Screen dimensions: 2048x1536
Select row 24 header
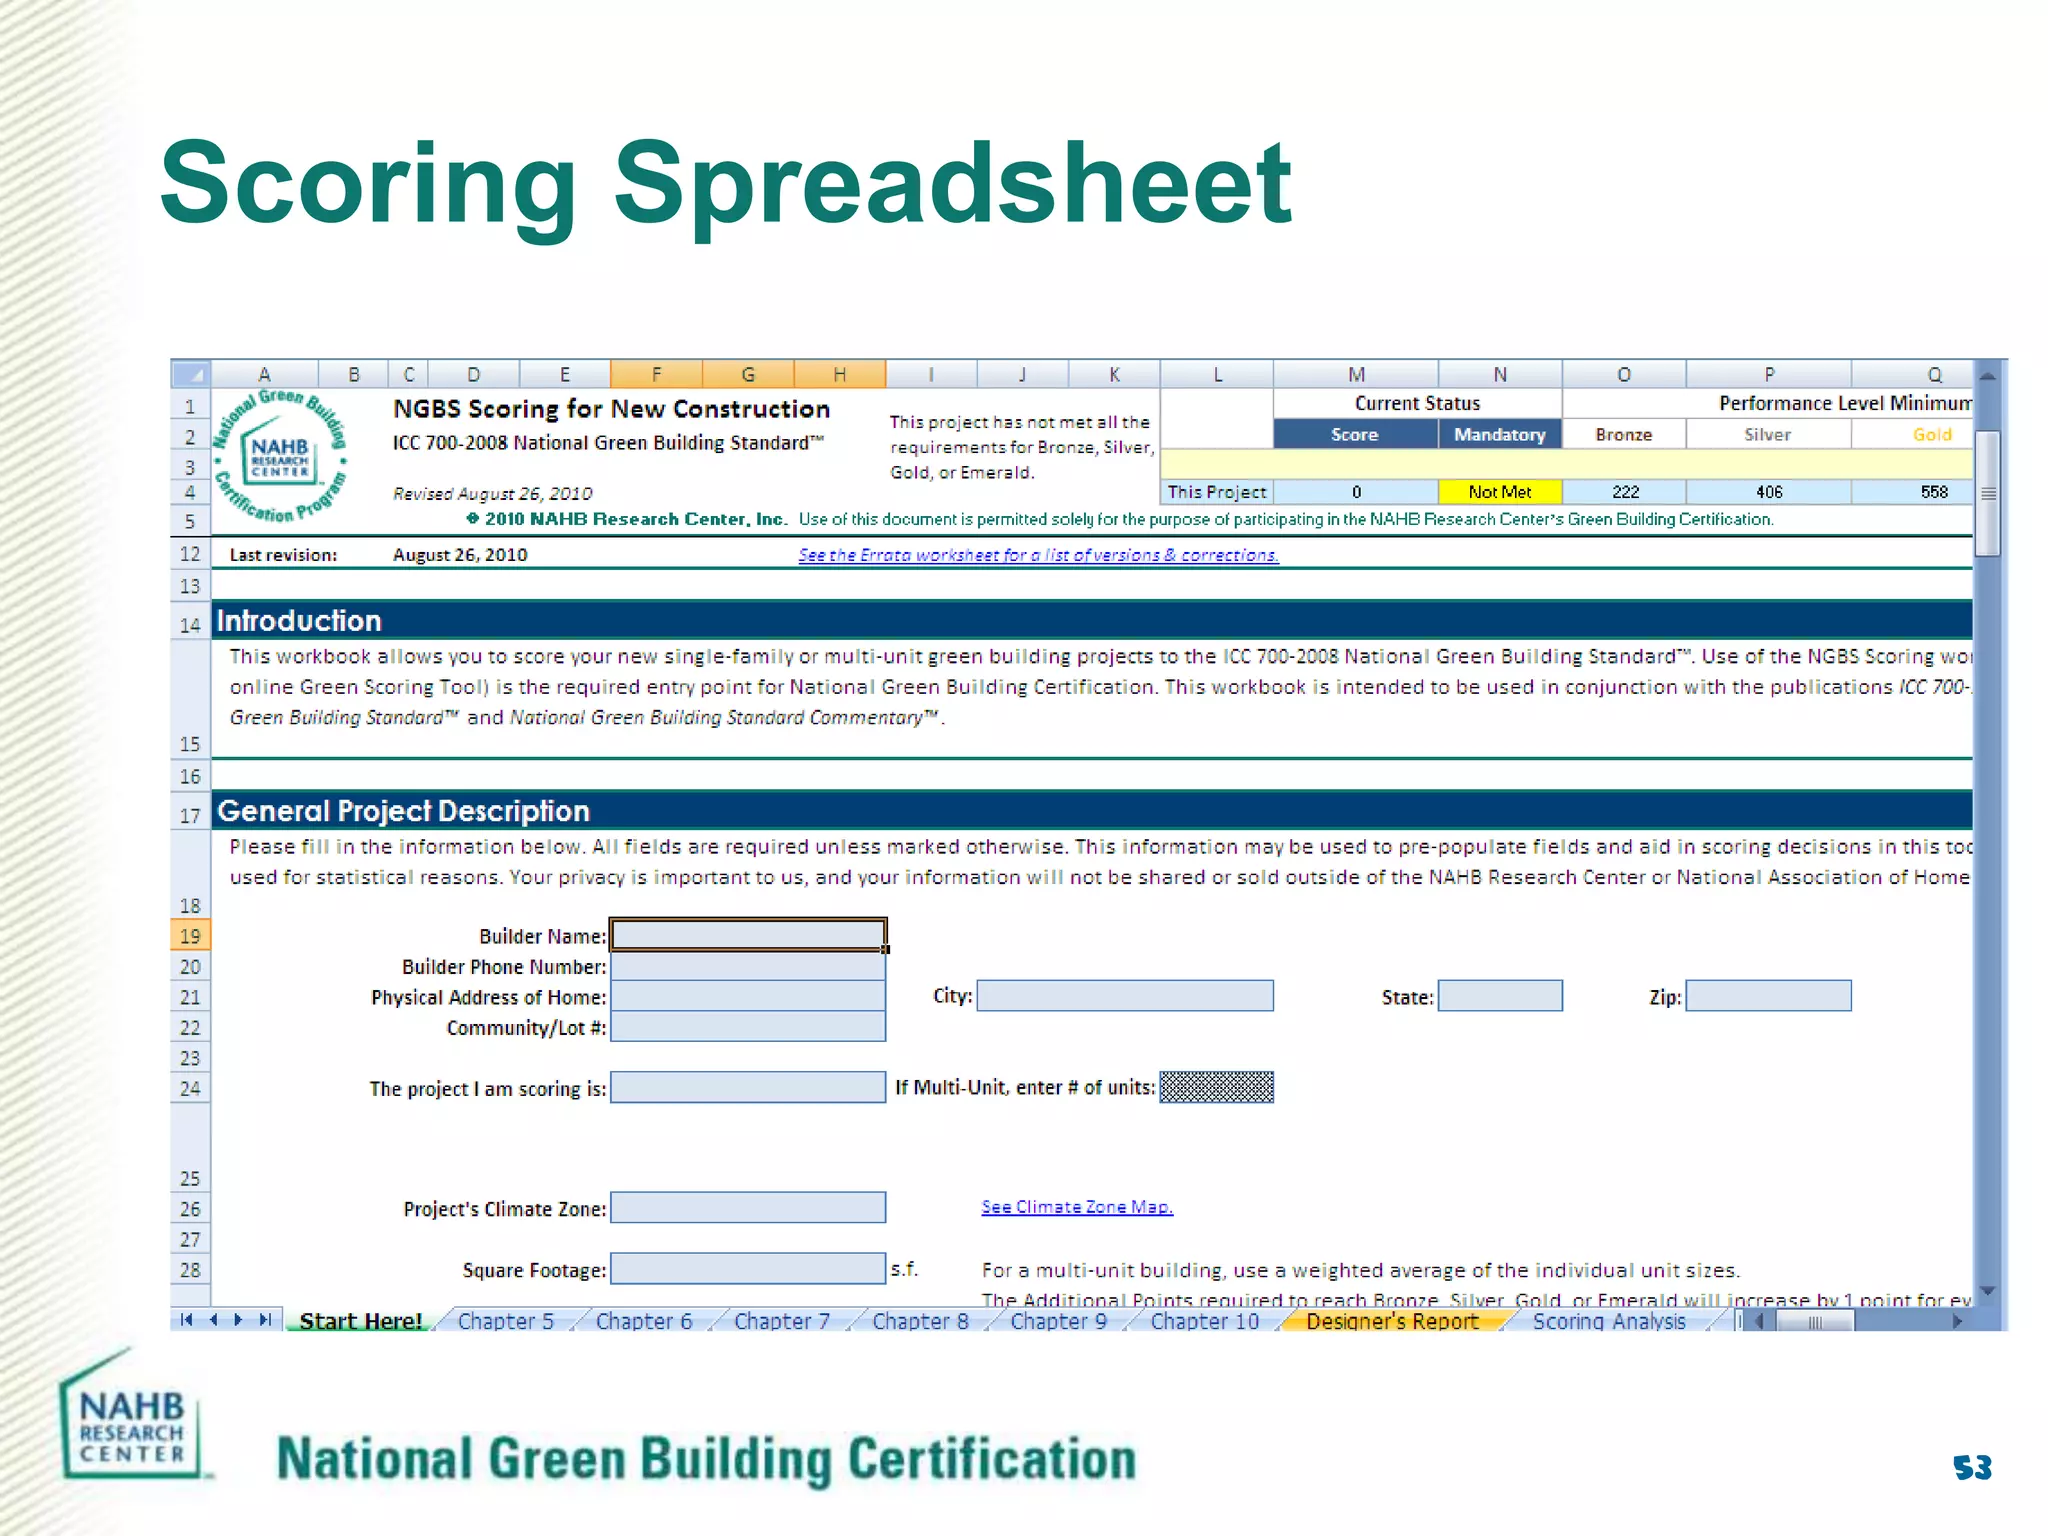pos(190,1088)
